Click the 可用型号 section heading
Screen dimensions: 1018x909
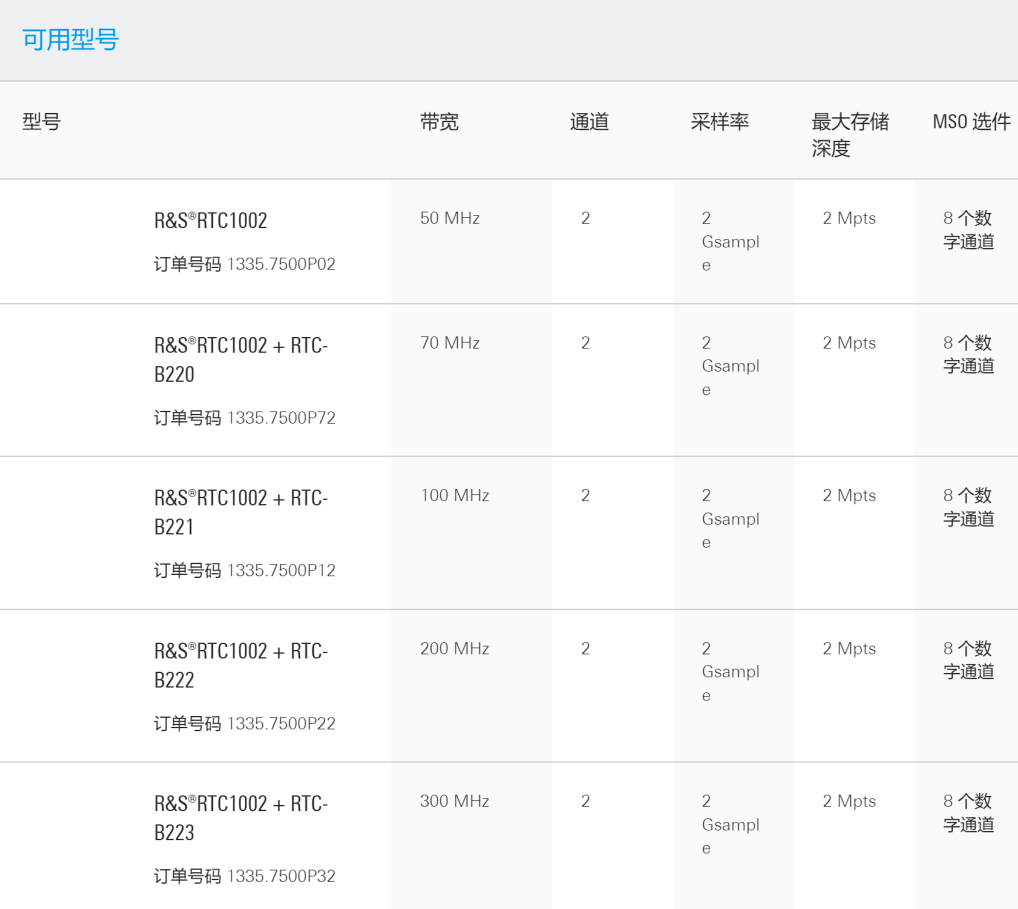70,40
